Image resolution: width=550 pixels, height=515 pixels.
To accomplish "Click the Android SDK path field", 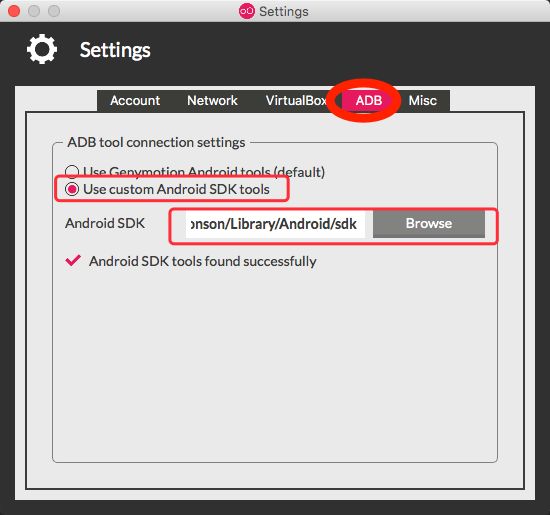I will click(x=275, y=224).
